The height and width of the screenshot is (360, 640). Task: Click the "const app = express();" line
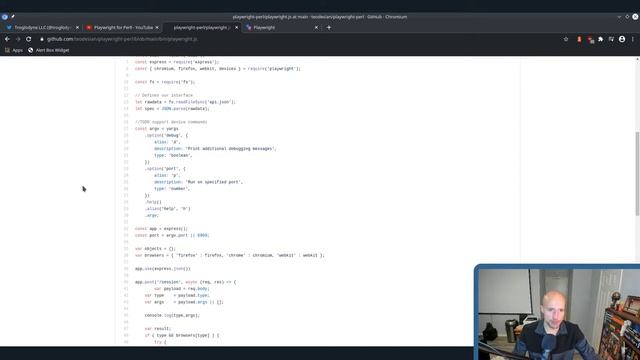click(x=161, y=229)
